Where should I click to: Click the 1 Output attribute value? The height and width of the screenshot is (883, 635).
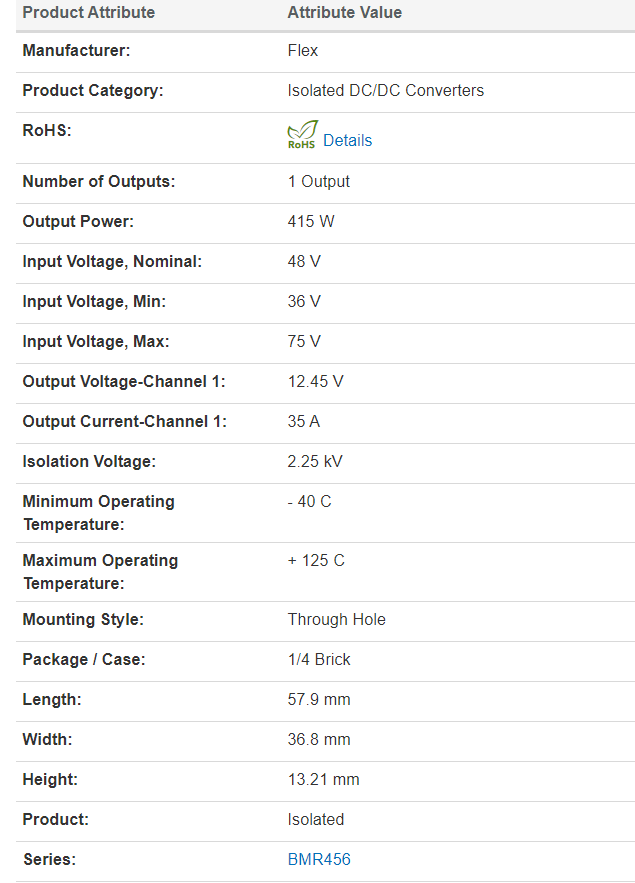[x=319, y=181]
